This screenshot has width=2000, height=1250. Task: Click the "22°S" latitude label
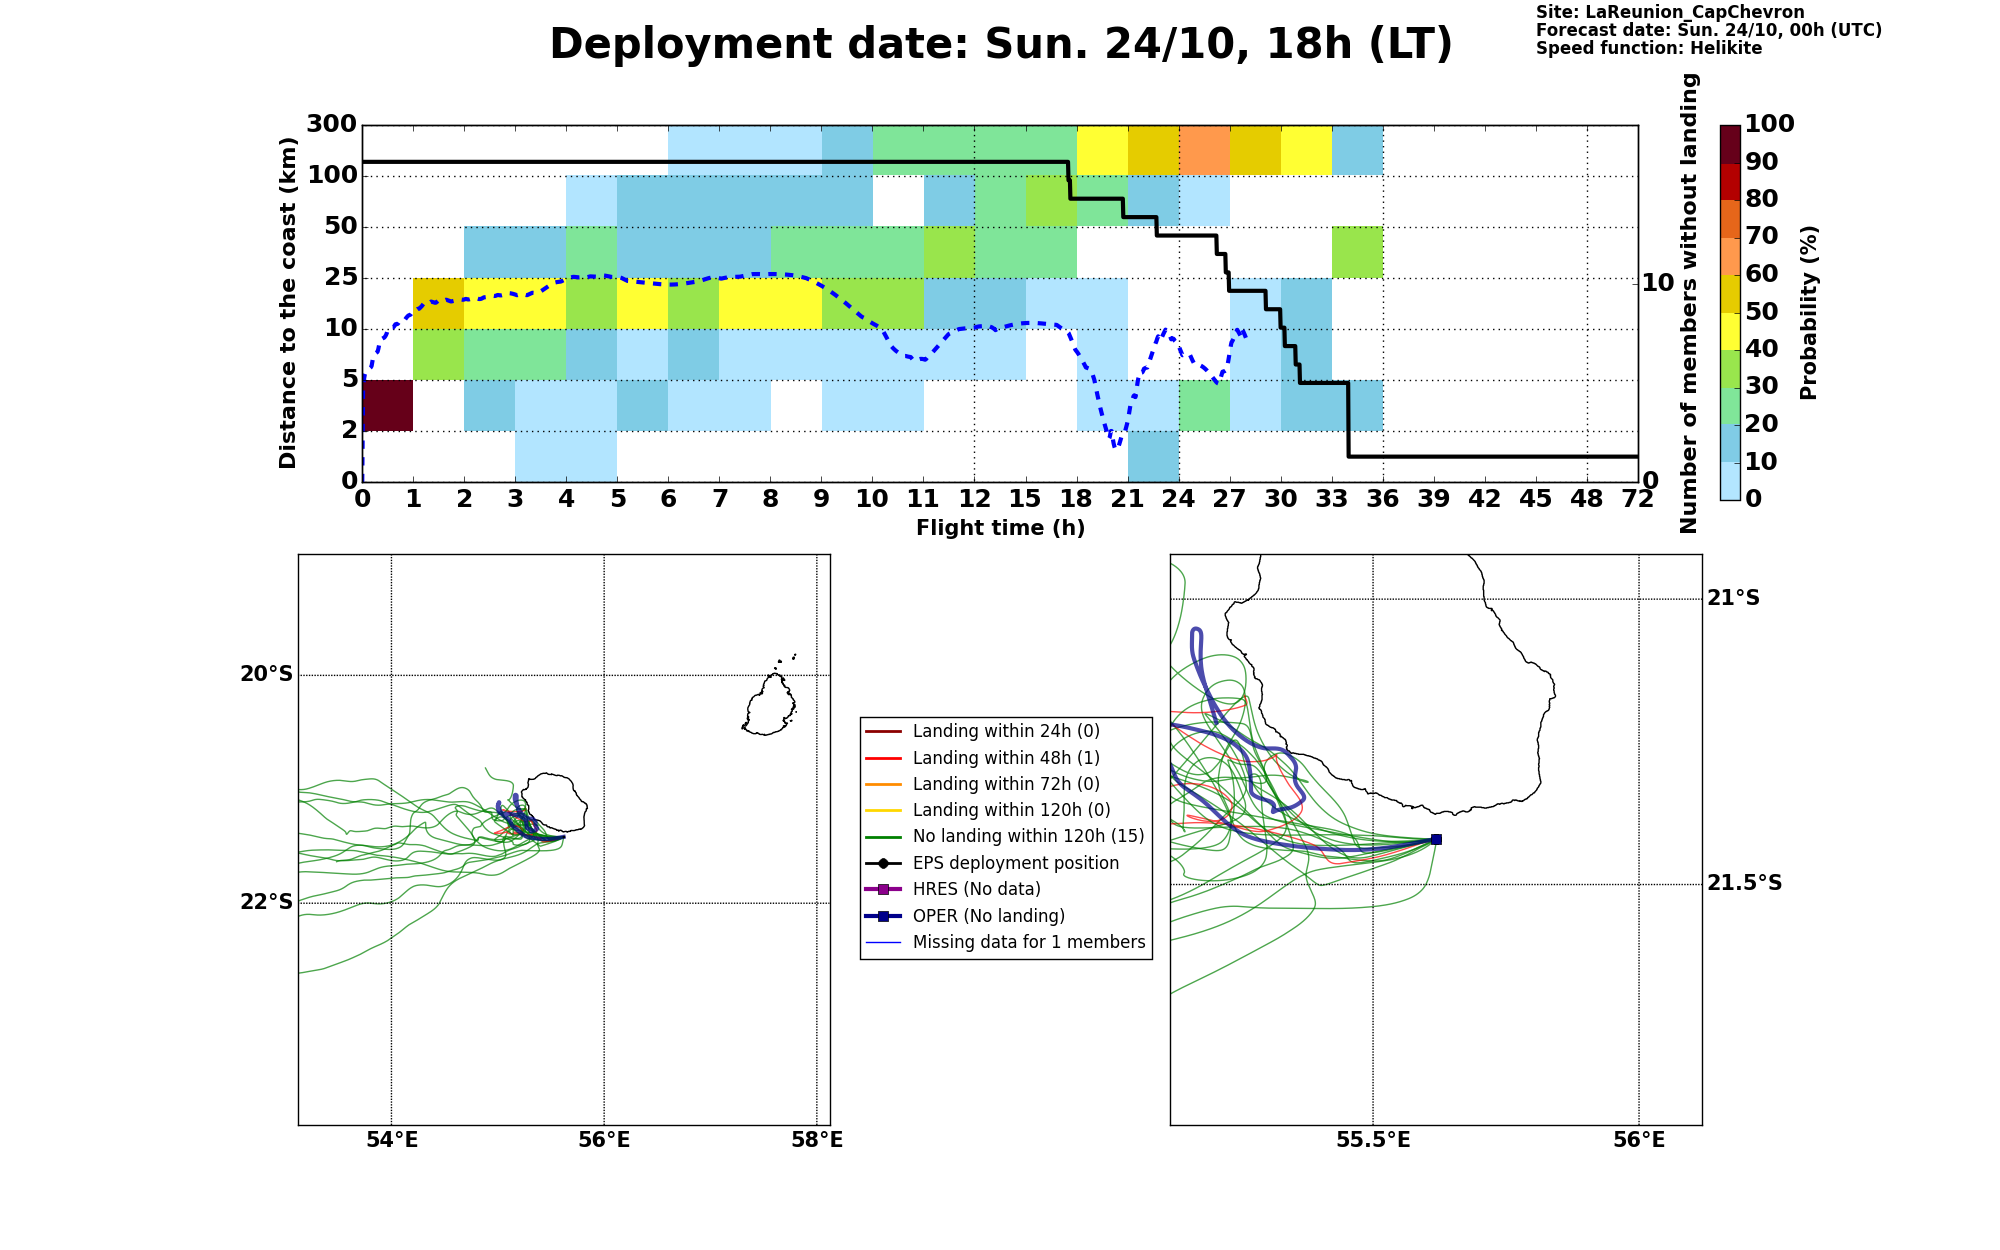pyautogui.click(x=266, y=902)
